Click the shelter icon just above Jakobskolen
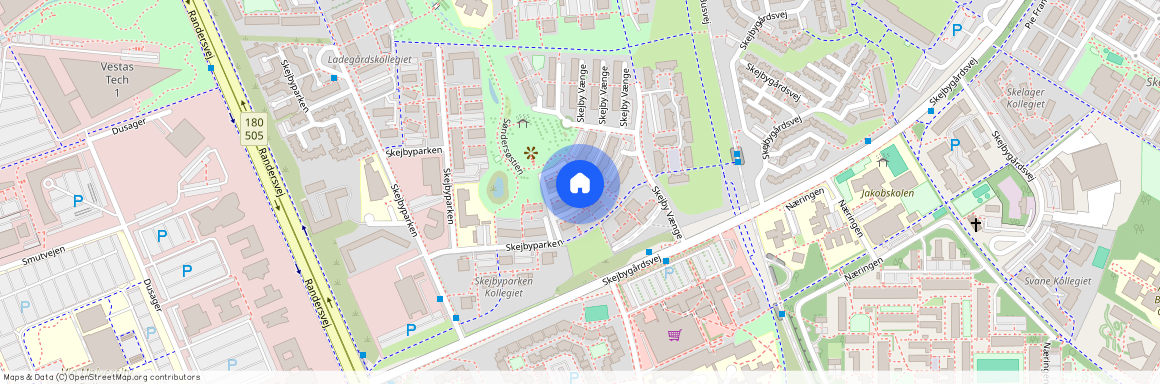The height and width of the screenshot is (384, 1160). click(x=882, y=161)
